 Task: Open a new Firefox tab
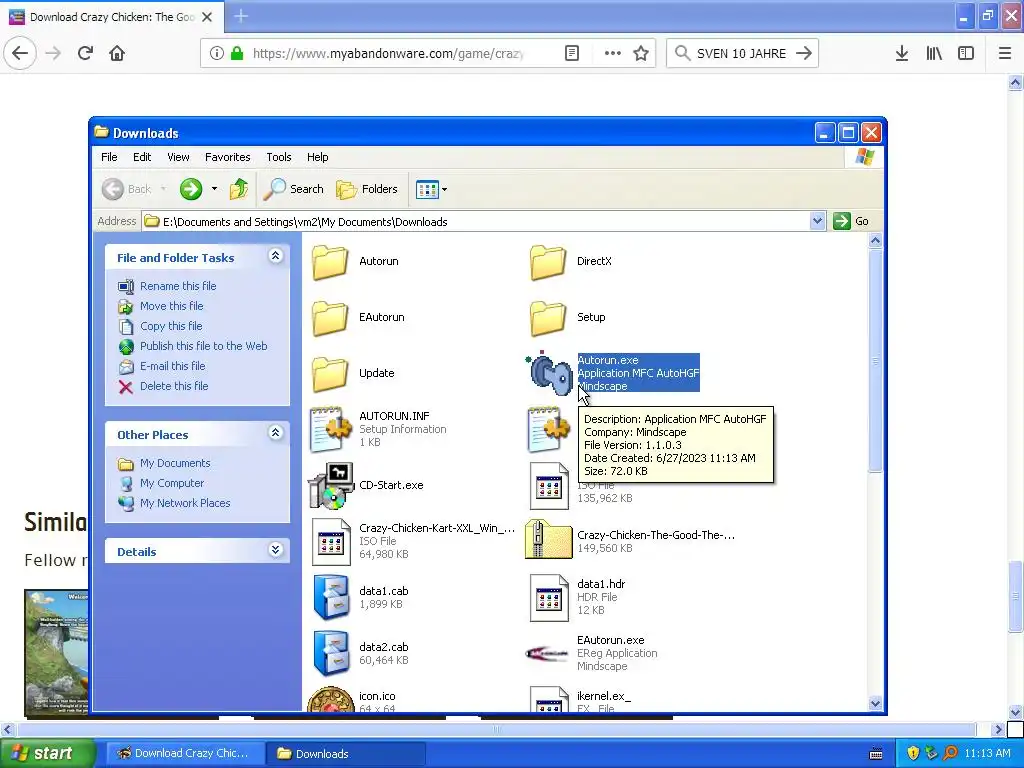241,16
